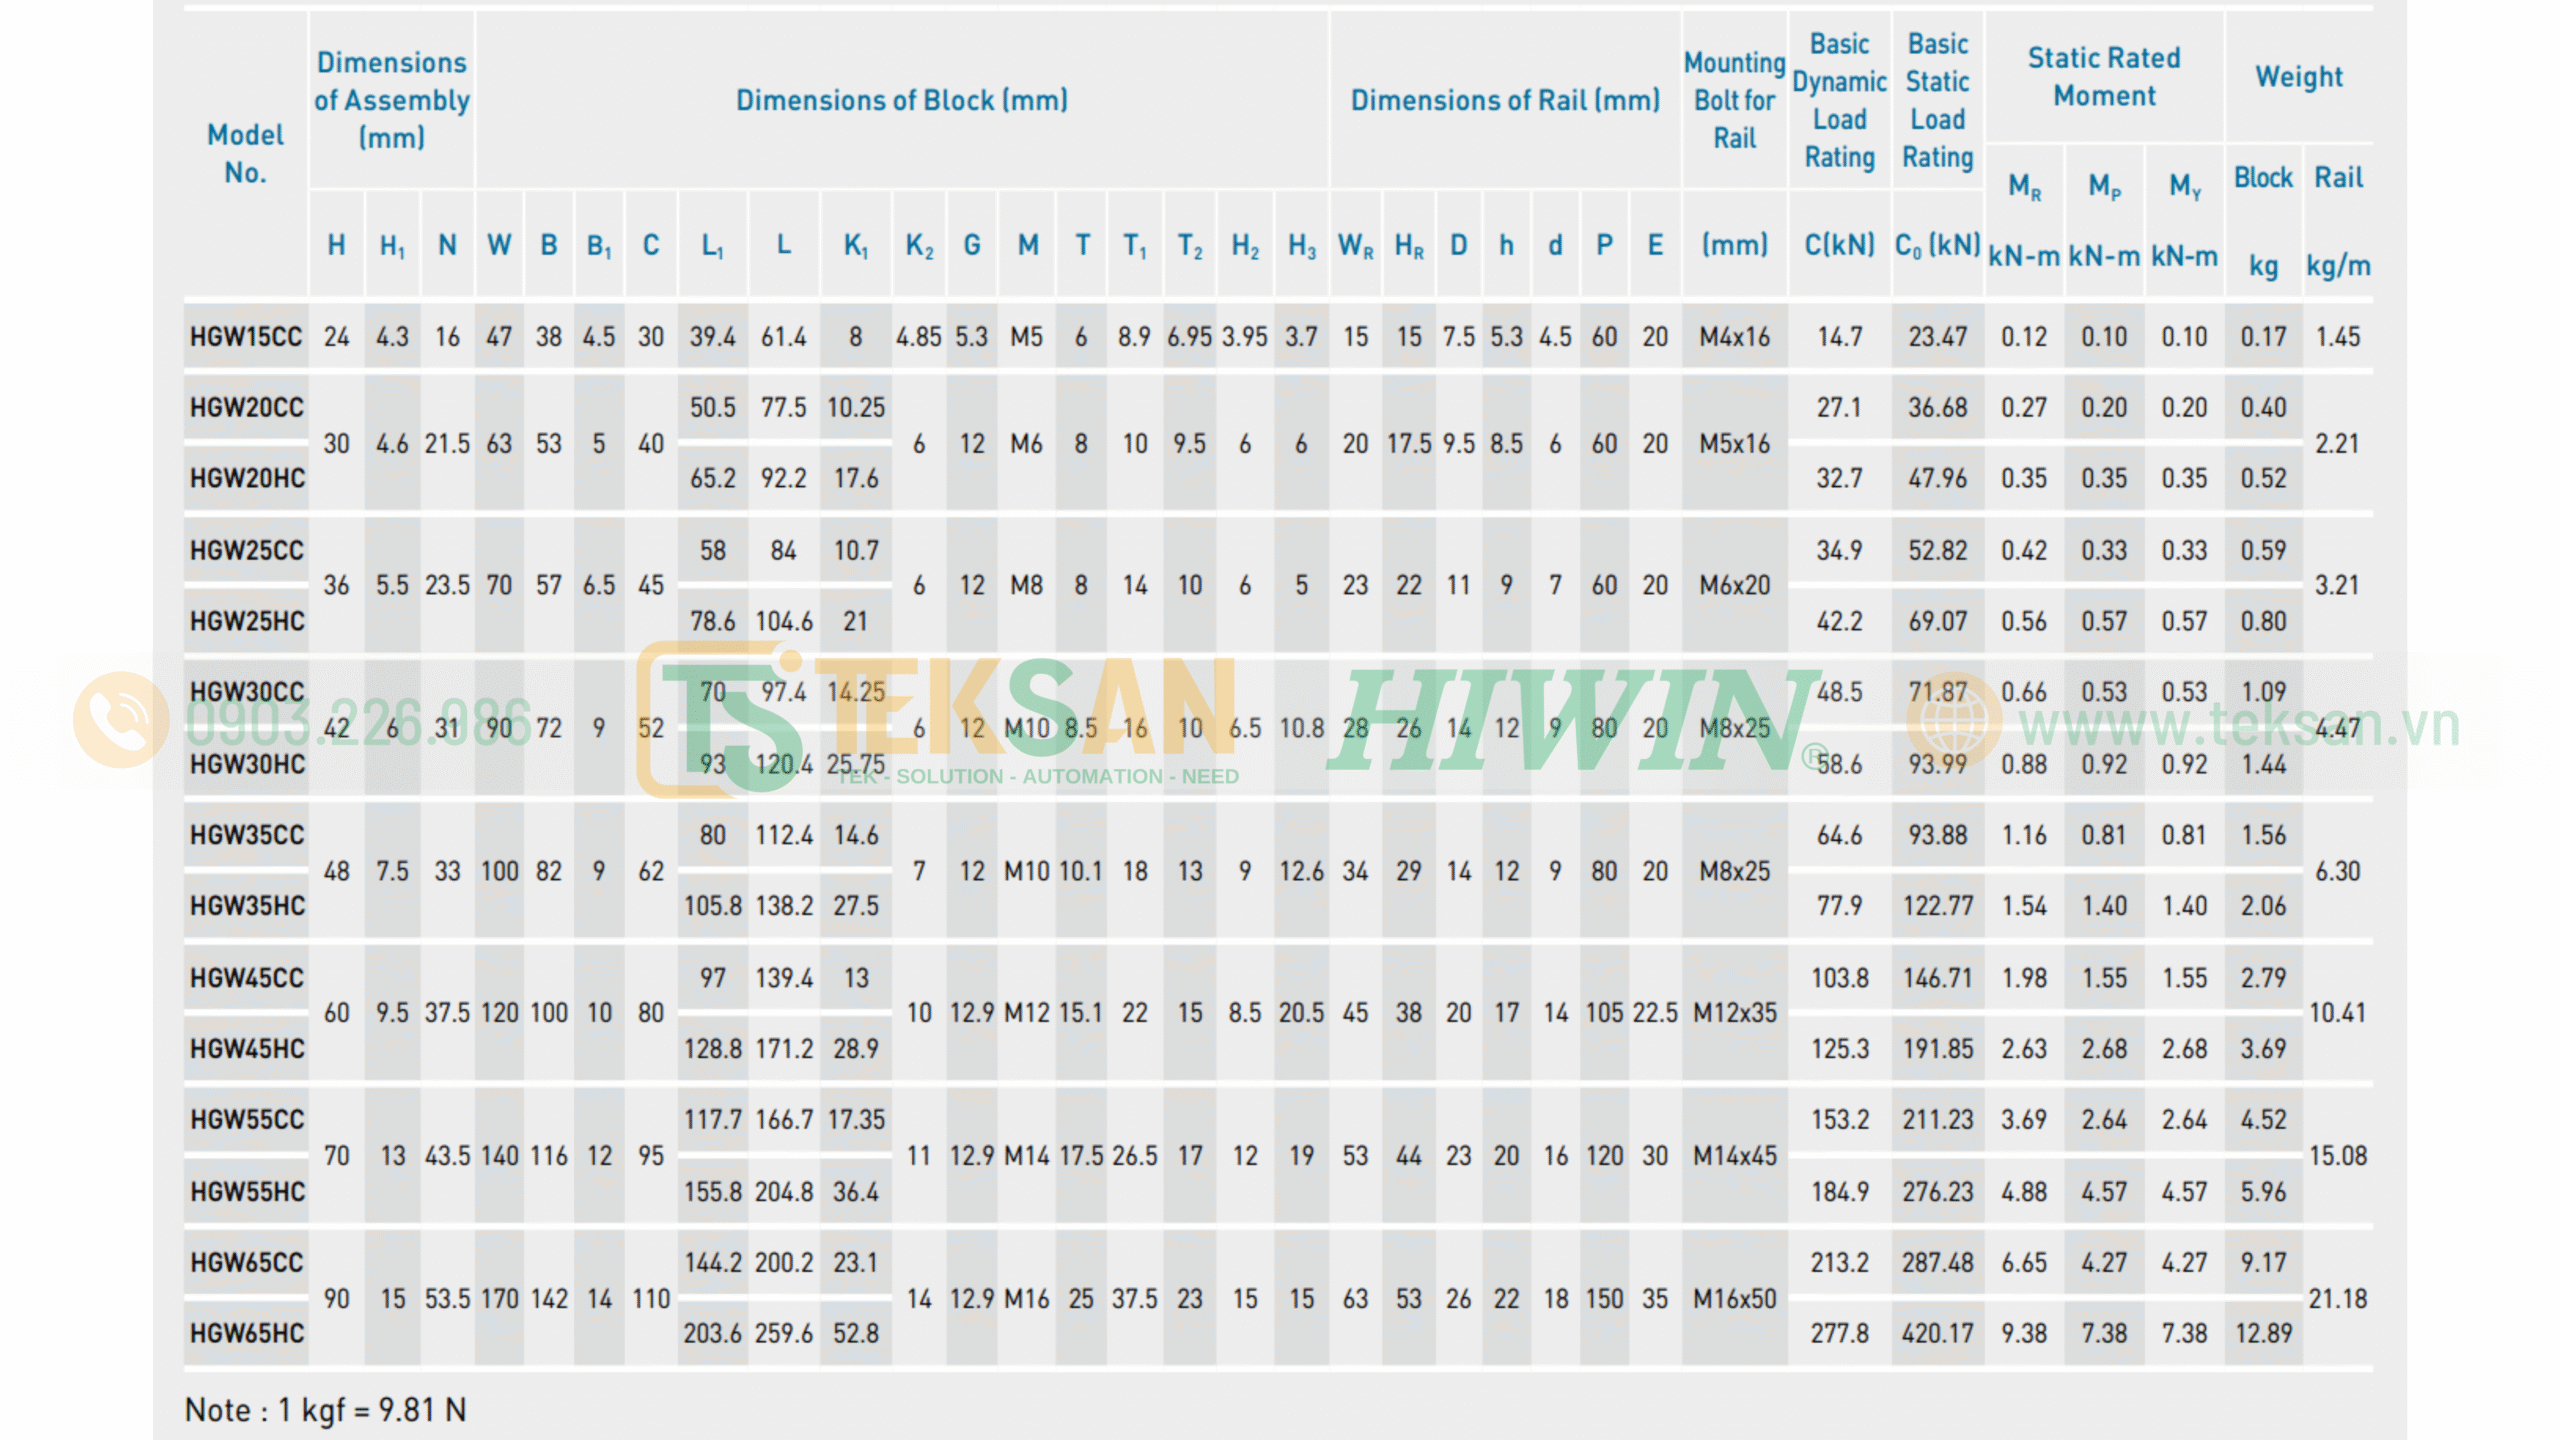Click the HGW55HC model name

pyautogui.click(x=247, y=1192)
